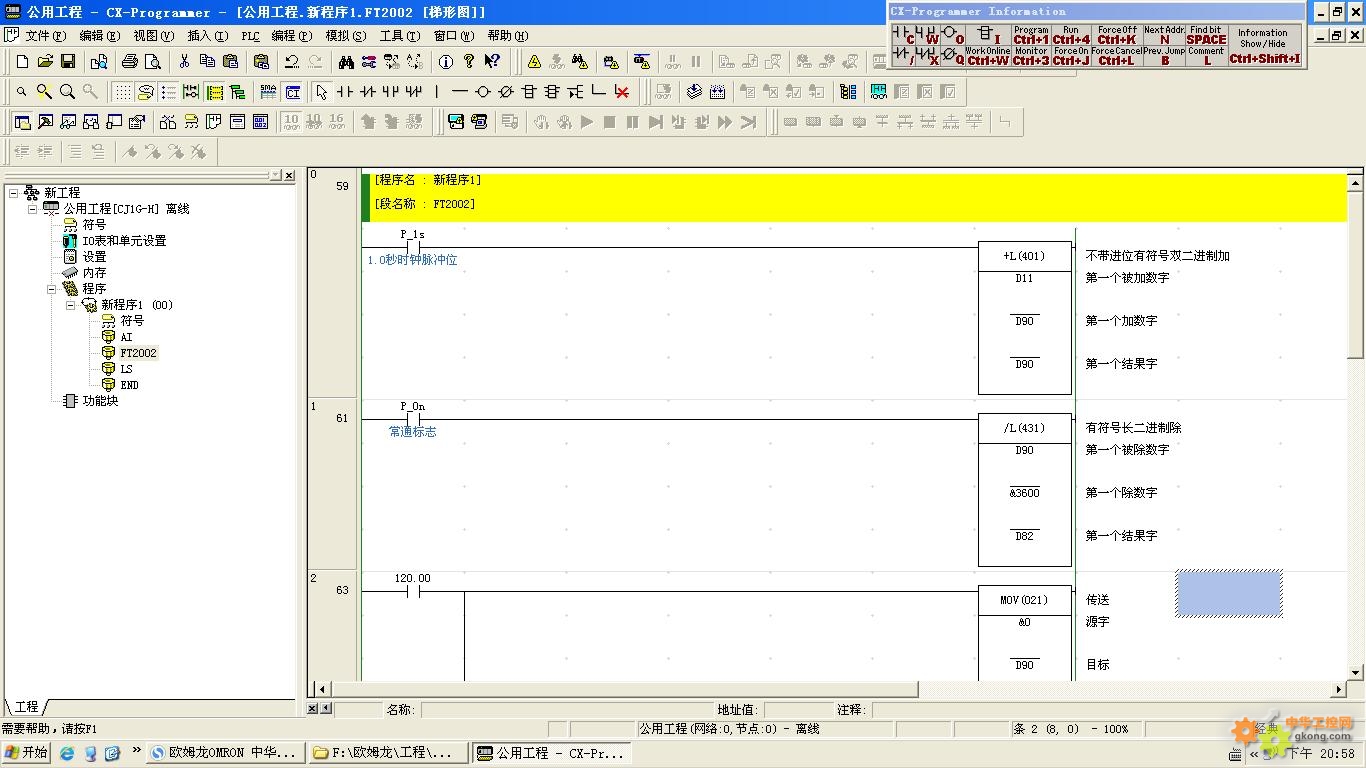Collapse the 新工程 root node
1366x768 pixels.
(x=13, y=193)
